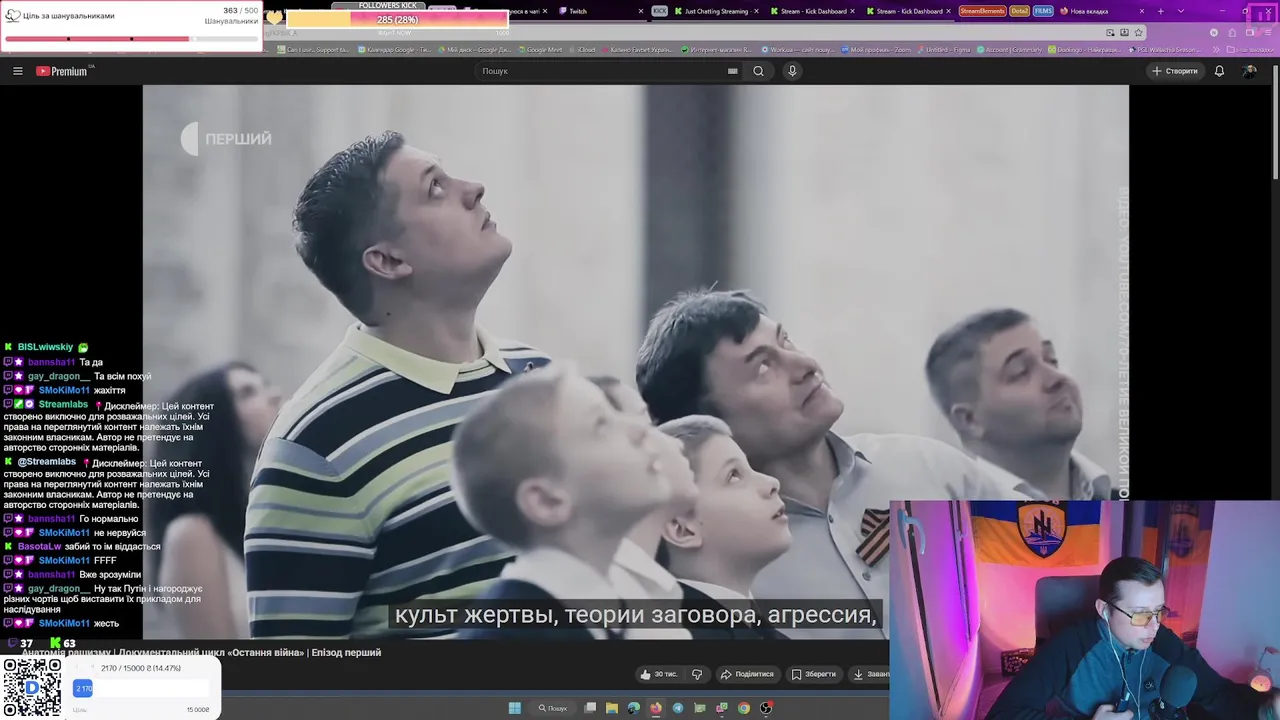1280x720 pixels.
Task: Click chat user BISLwiwskiy name
Action: point(45,347)
